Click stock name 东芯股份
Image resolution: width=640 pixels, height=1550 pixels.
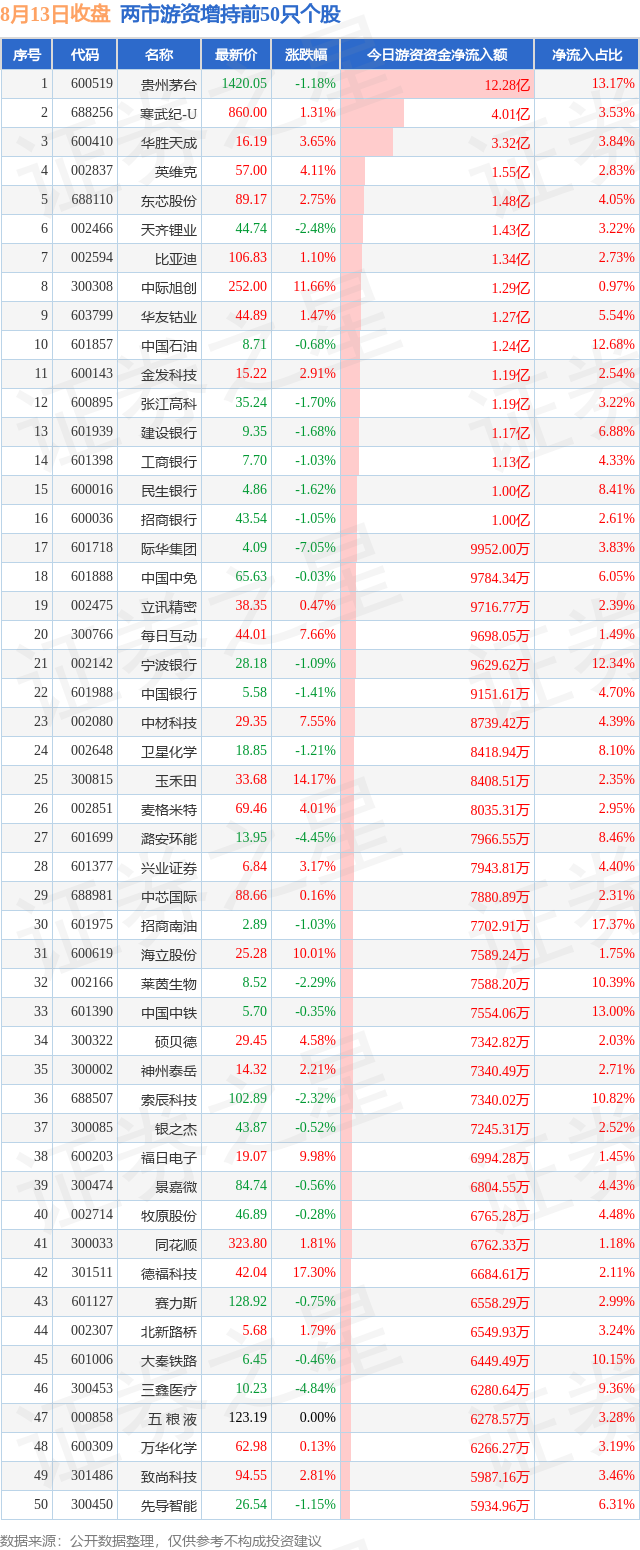[169, 200]
